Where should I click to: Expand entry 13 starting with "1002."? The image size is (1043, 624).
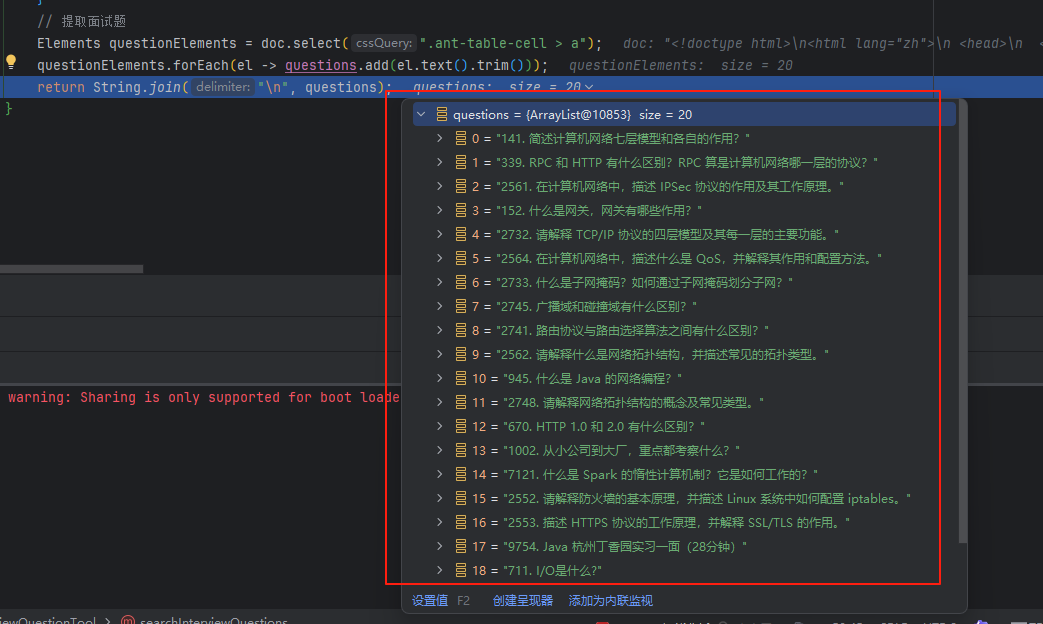pos(440,450)
